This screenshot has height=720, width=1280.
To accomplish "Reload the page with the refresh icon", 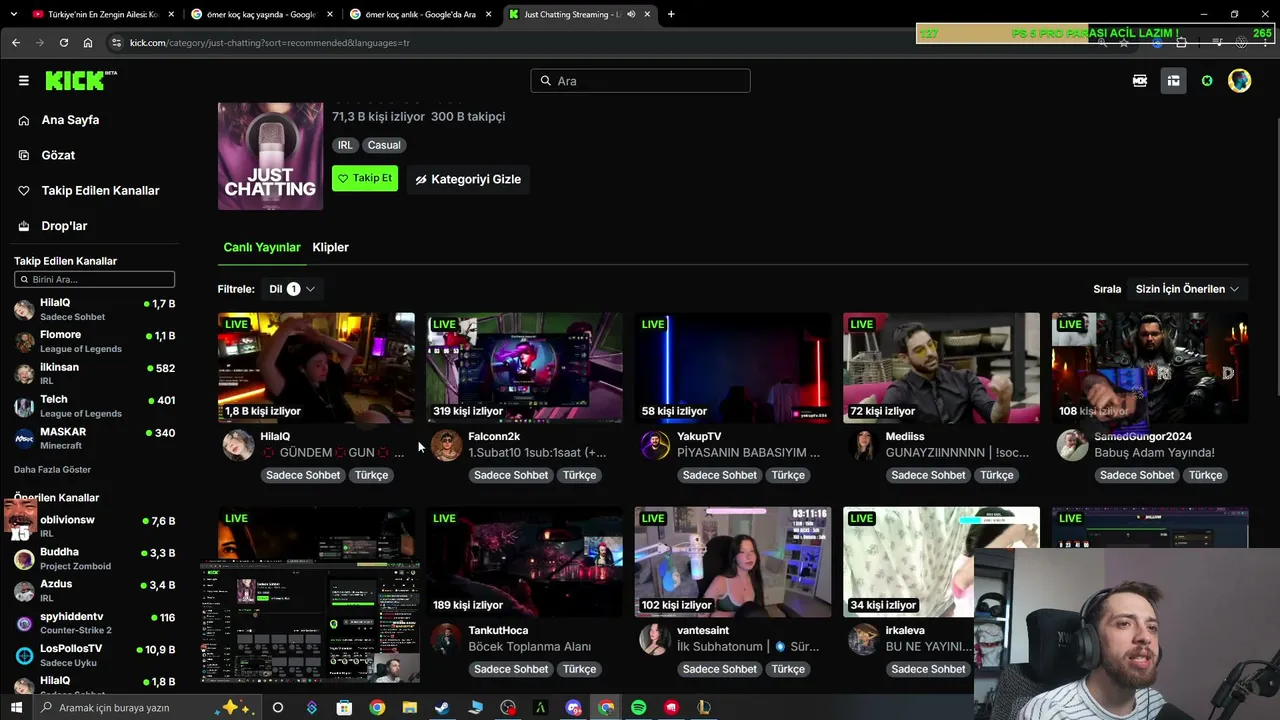I will (x=64, y=43).
